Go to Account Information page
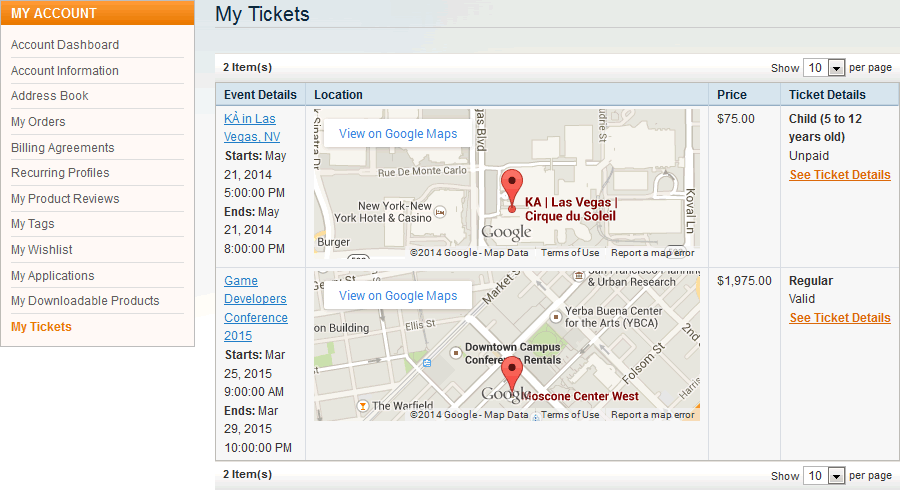The width and height of the screenshot is (900, 490). [x=65, y=71]
